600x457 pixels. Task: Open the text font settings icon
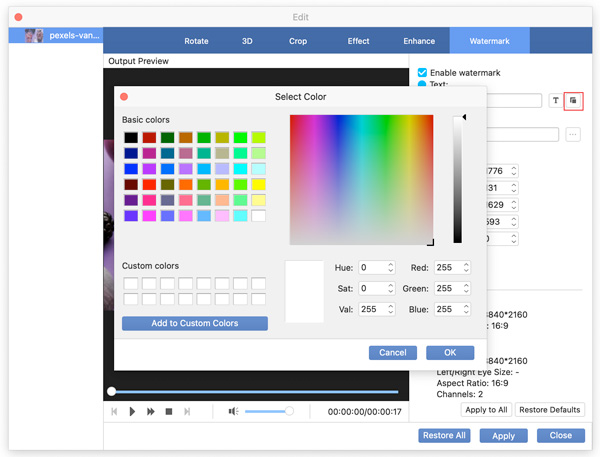(556, 100)
